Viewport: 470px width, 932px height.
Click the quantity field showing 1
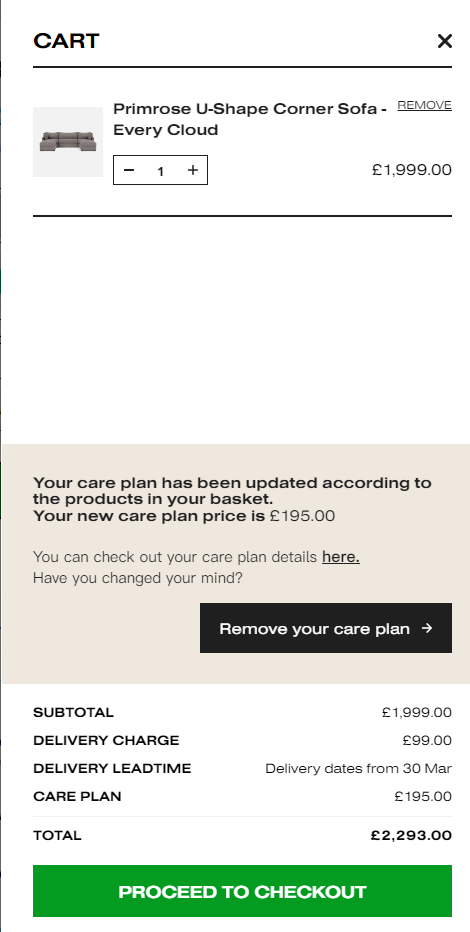click(160, 171)
